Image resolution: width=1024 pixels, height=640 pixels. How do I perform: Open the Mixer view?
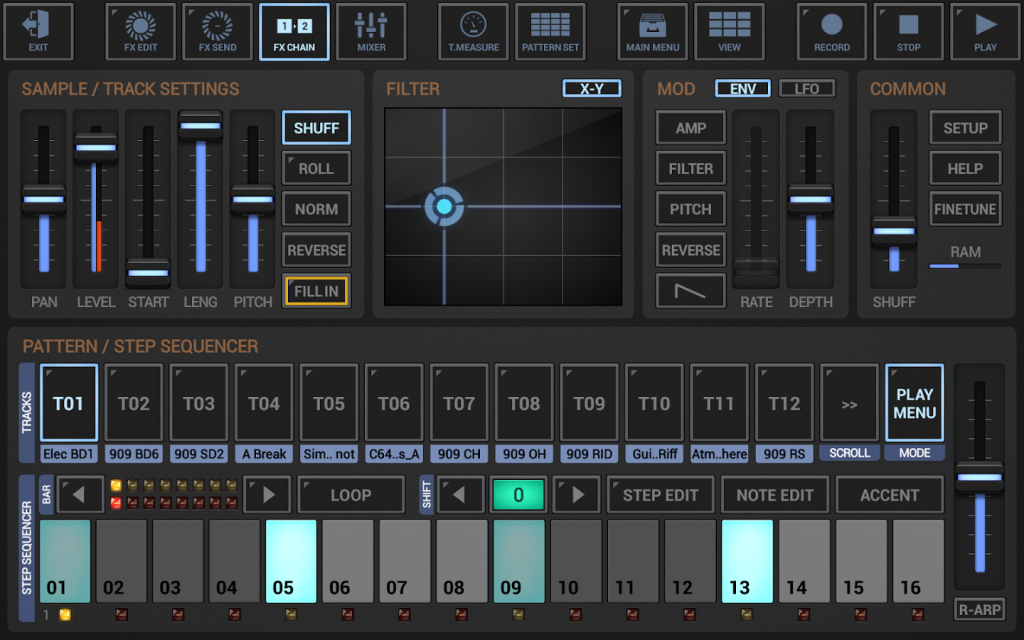pos(371,31)
